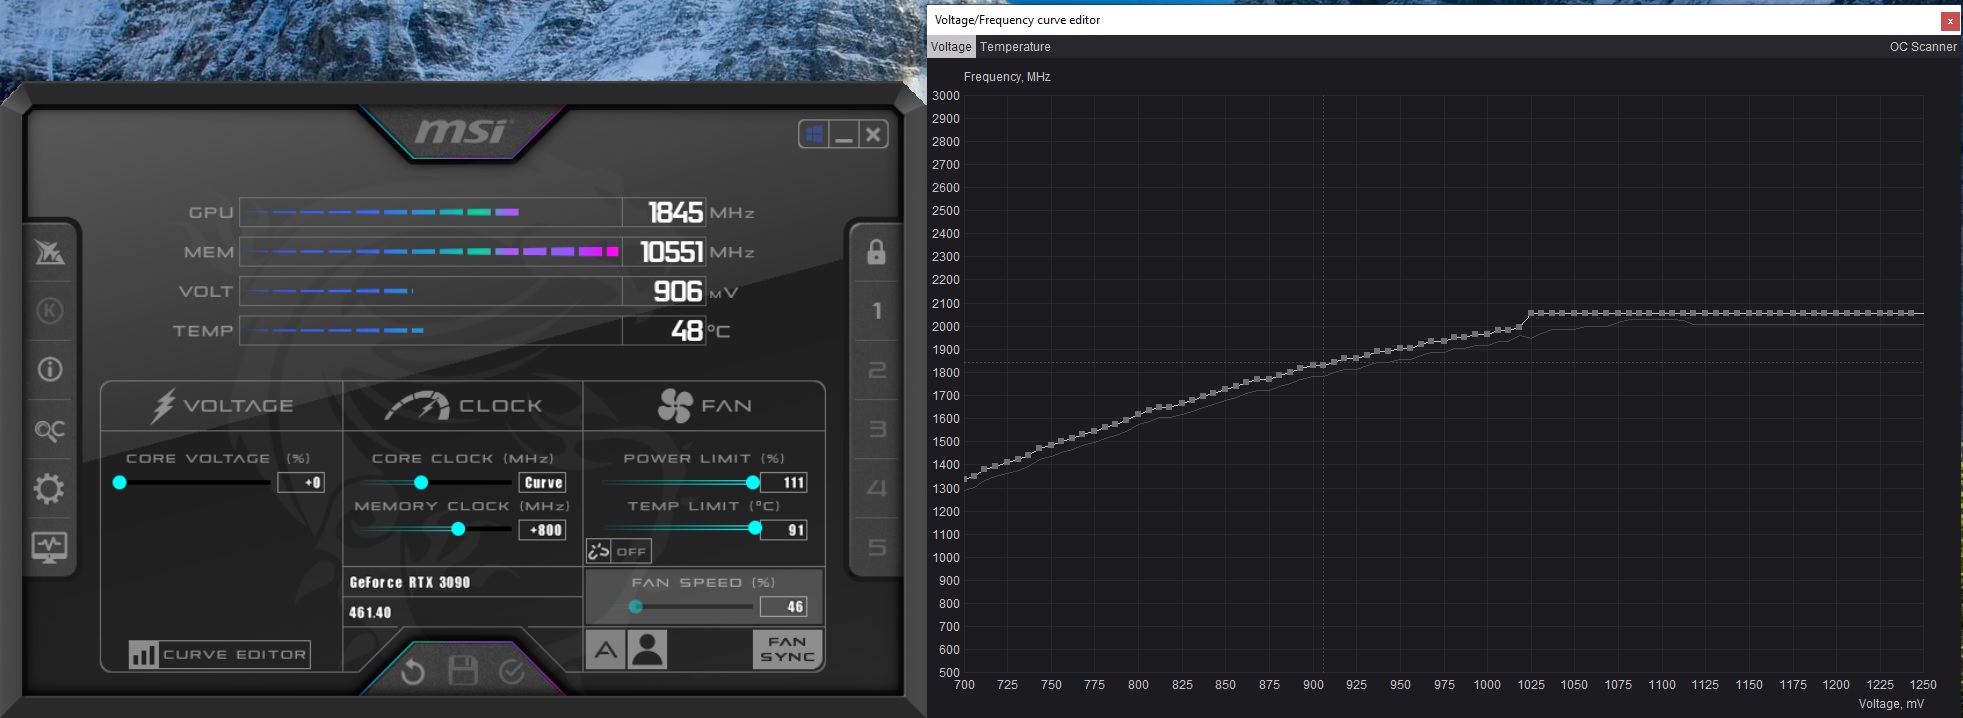Toggle power and temp limit link OFF

(619, 551)
